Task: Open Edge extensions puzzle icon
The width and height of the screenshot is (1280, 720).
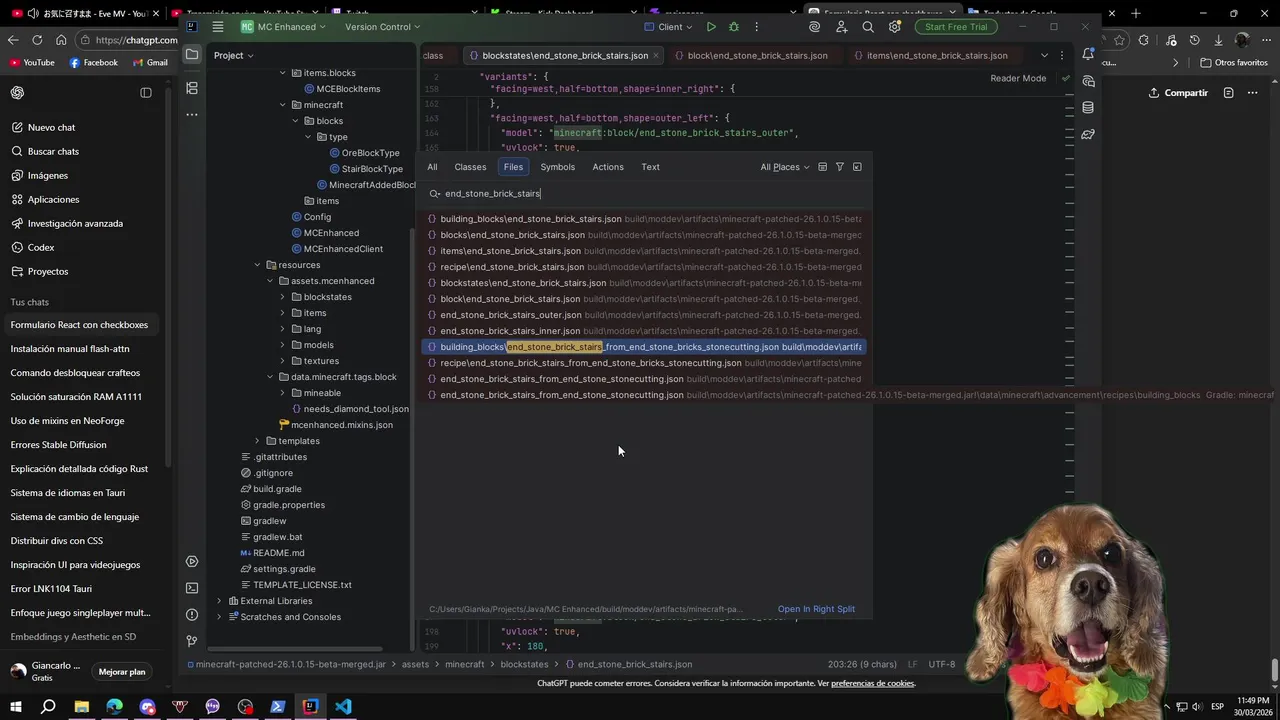Action: (x=1143, y=40)
